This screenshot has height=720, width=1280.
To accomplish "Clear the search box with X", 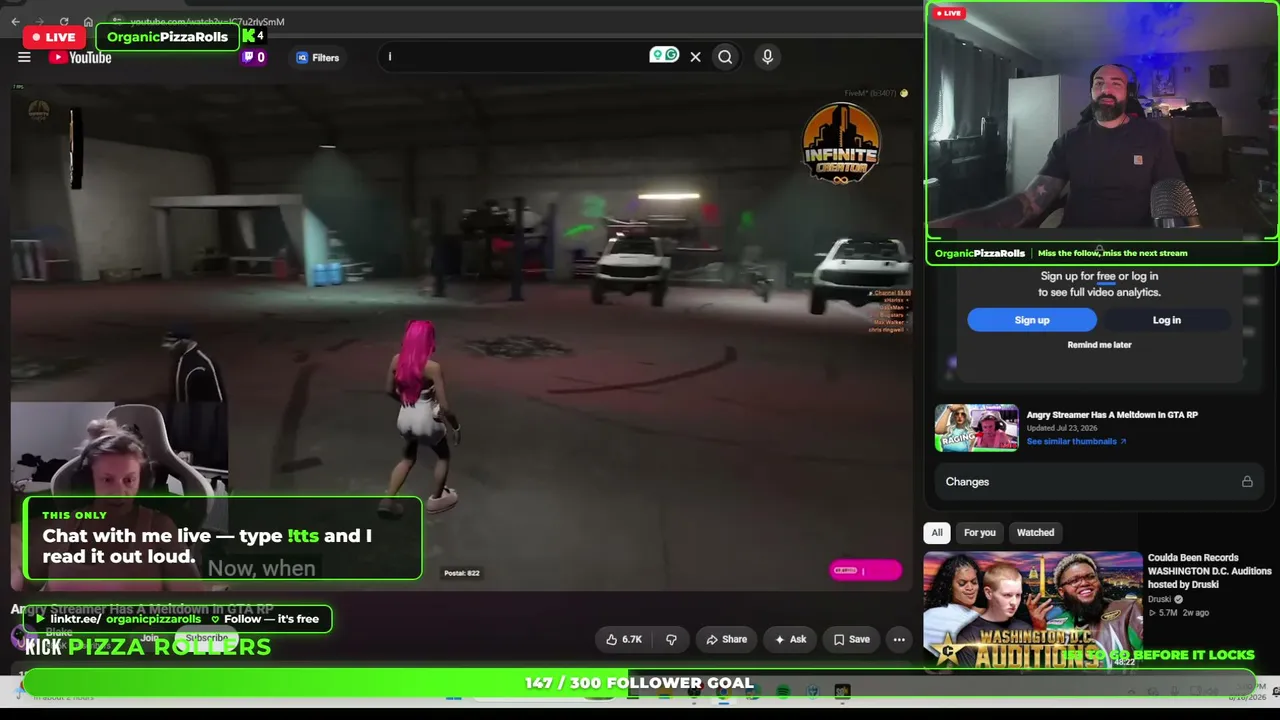I will click(x=696, y=57).
